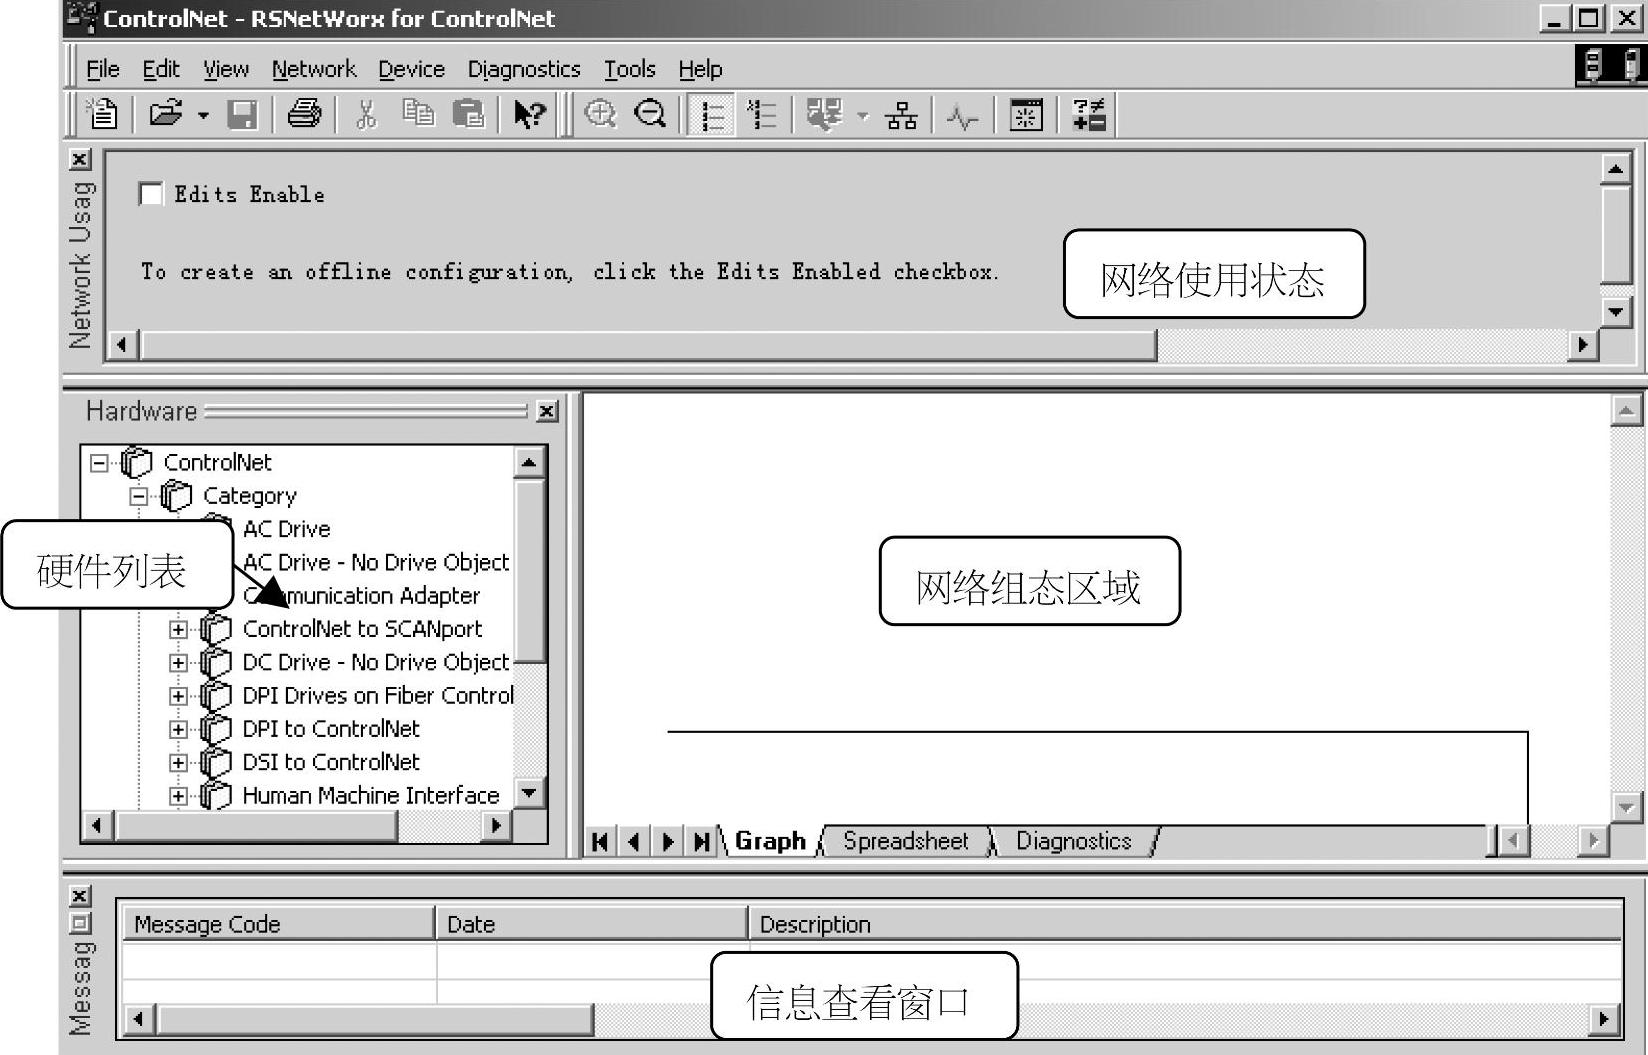Click the pin square icon in Messages panel
Viewport: 1648px width, 1055px height.
point(80,923)
